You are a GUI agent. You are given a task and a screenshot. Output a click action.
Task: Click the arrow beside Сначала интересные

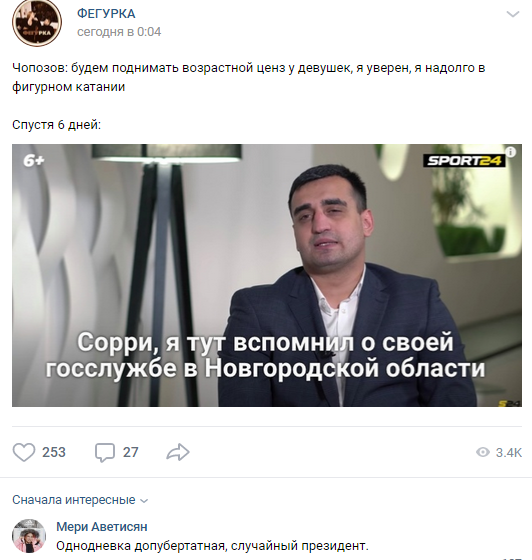[x=144, y=501]
